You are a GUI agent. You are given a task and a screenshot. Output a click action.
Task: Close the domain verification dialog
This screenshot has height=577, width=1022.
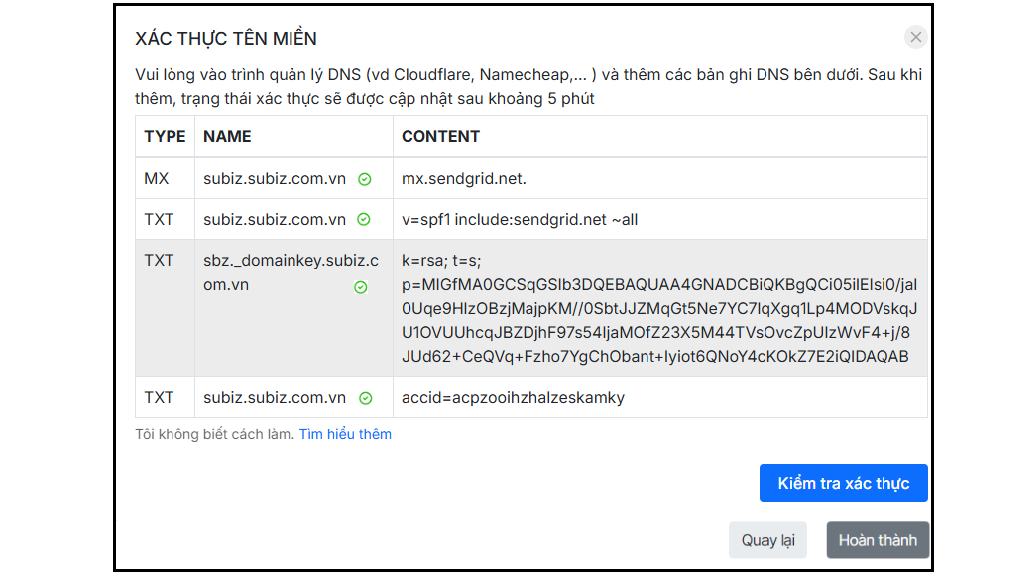pyautogui.click(x=915, y=38)
